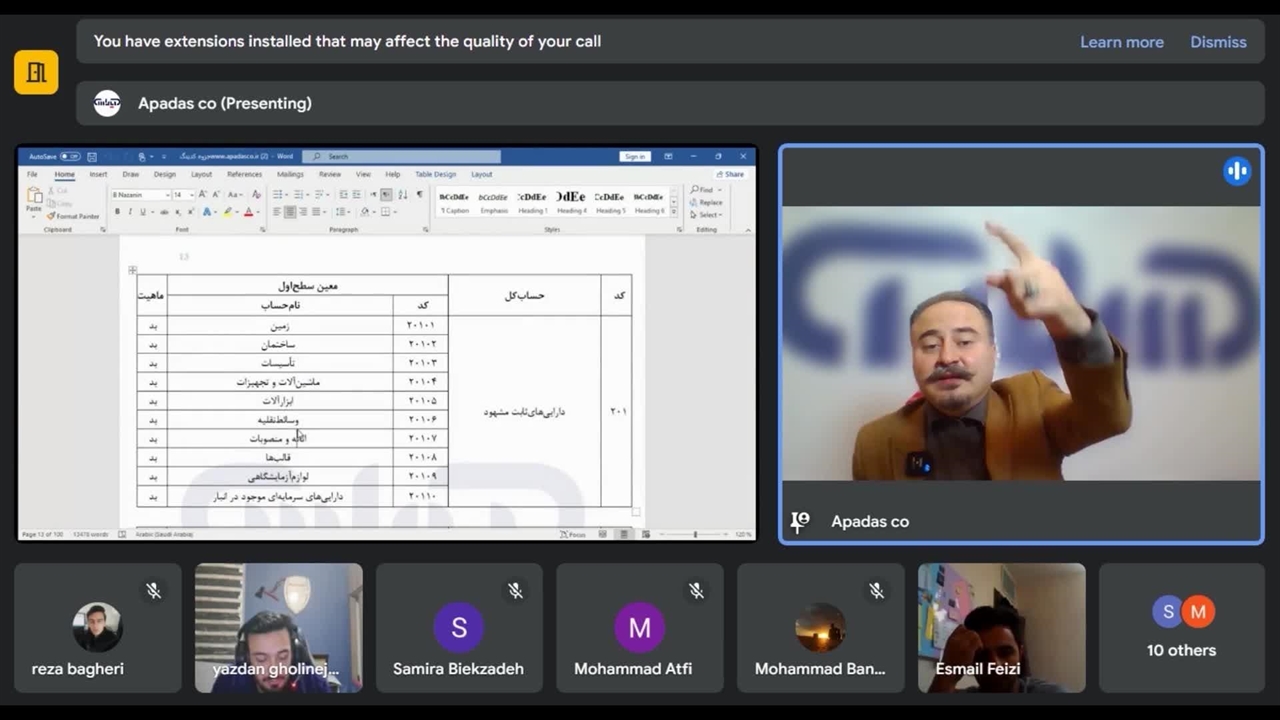Open the B Nazanin font name dropdown
This screenshot has width=1280, height=720.
click(166, 195)
